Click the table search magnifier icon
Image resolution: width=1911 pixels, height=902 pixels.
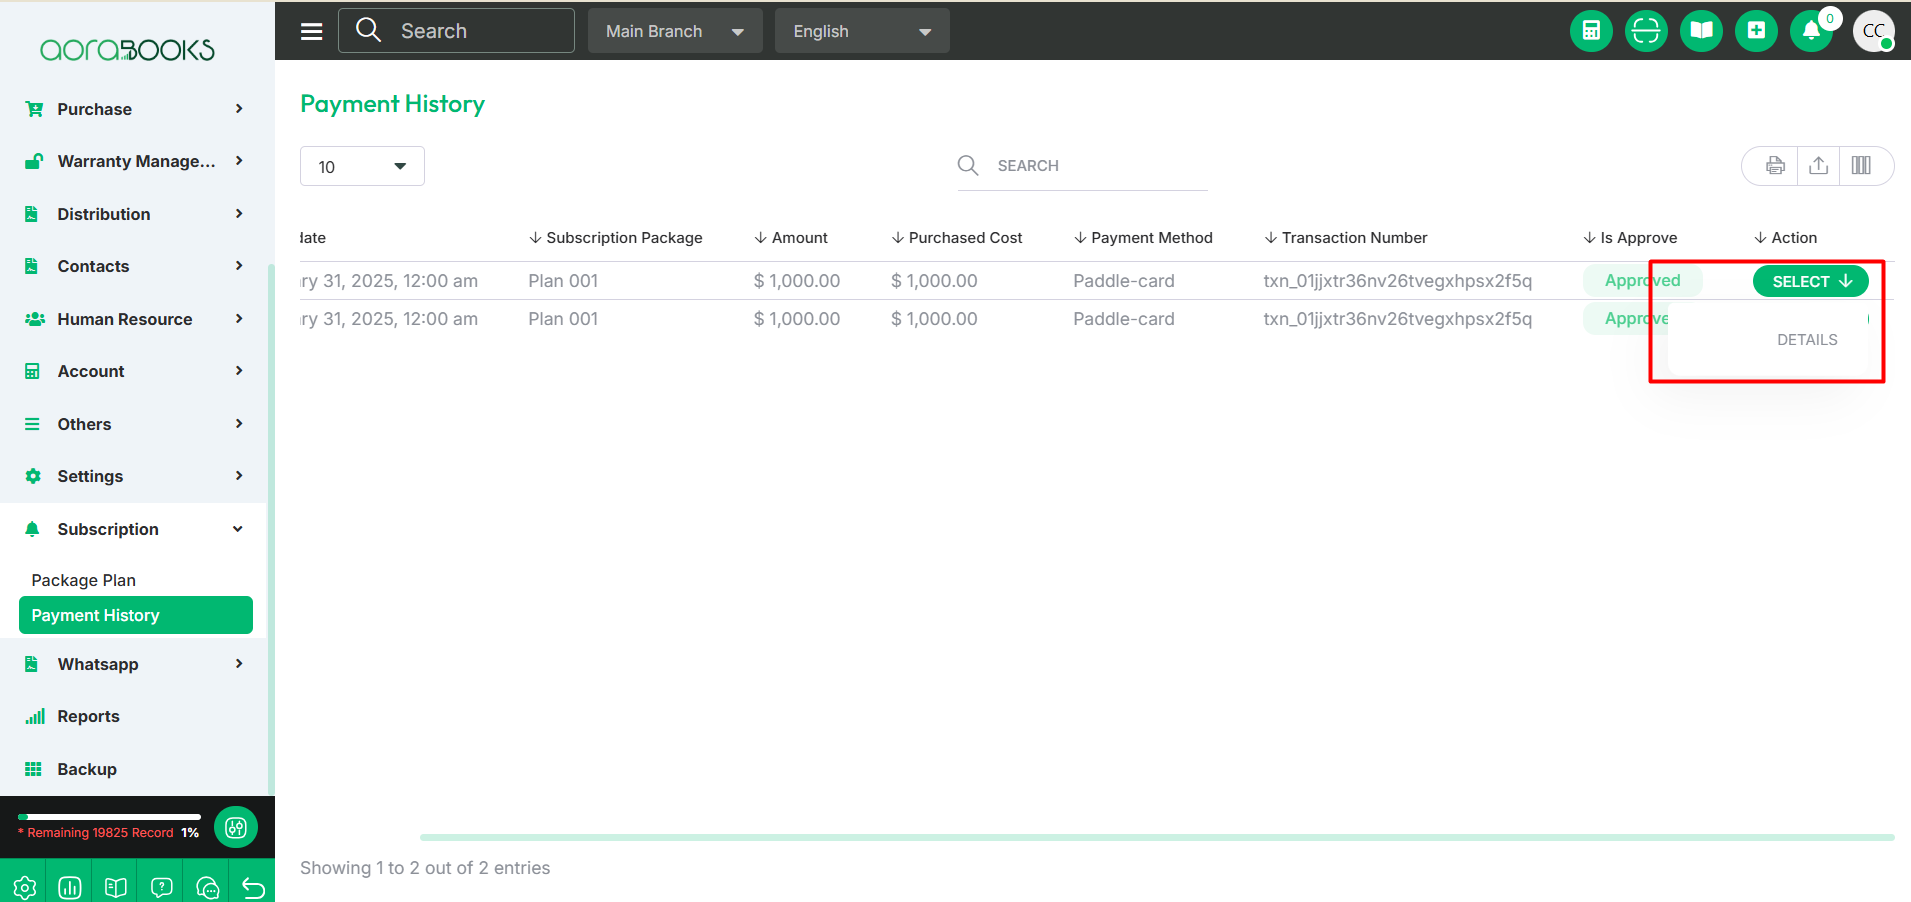968,165
